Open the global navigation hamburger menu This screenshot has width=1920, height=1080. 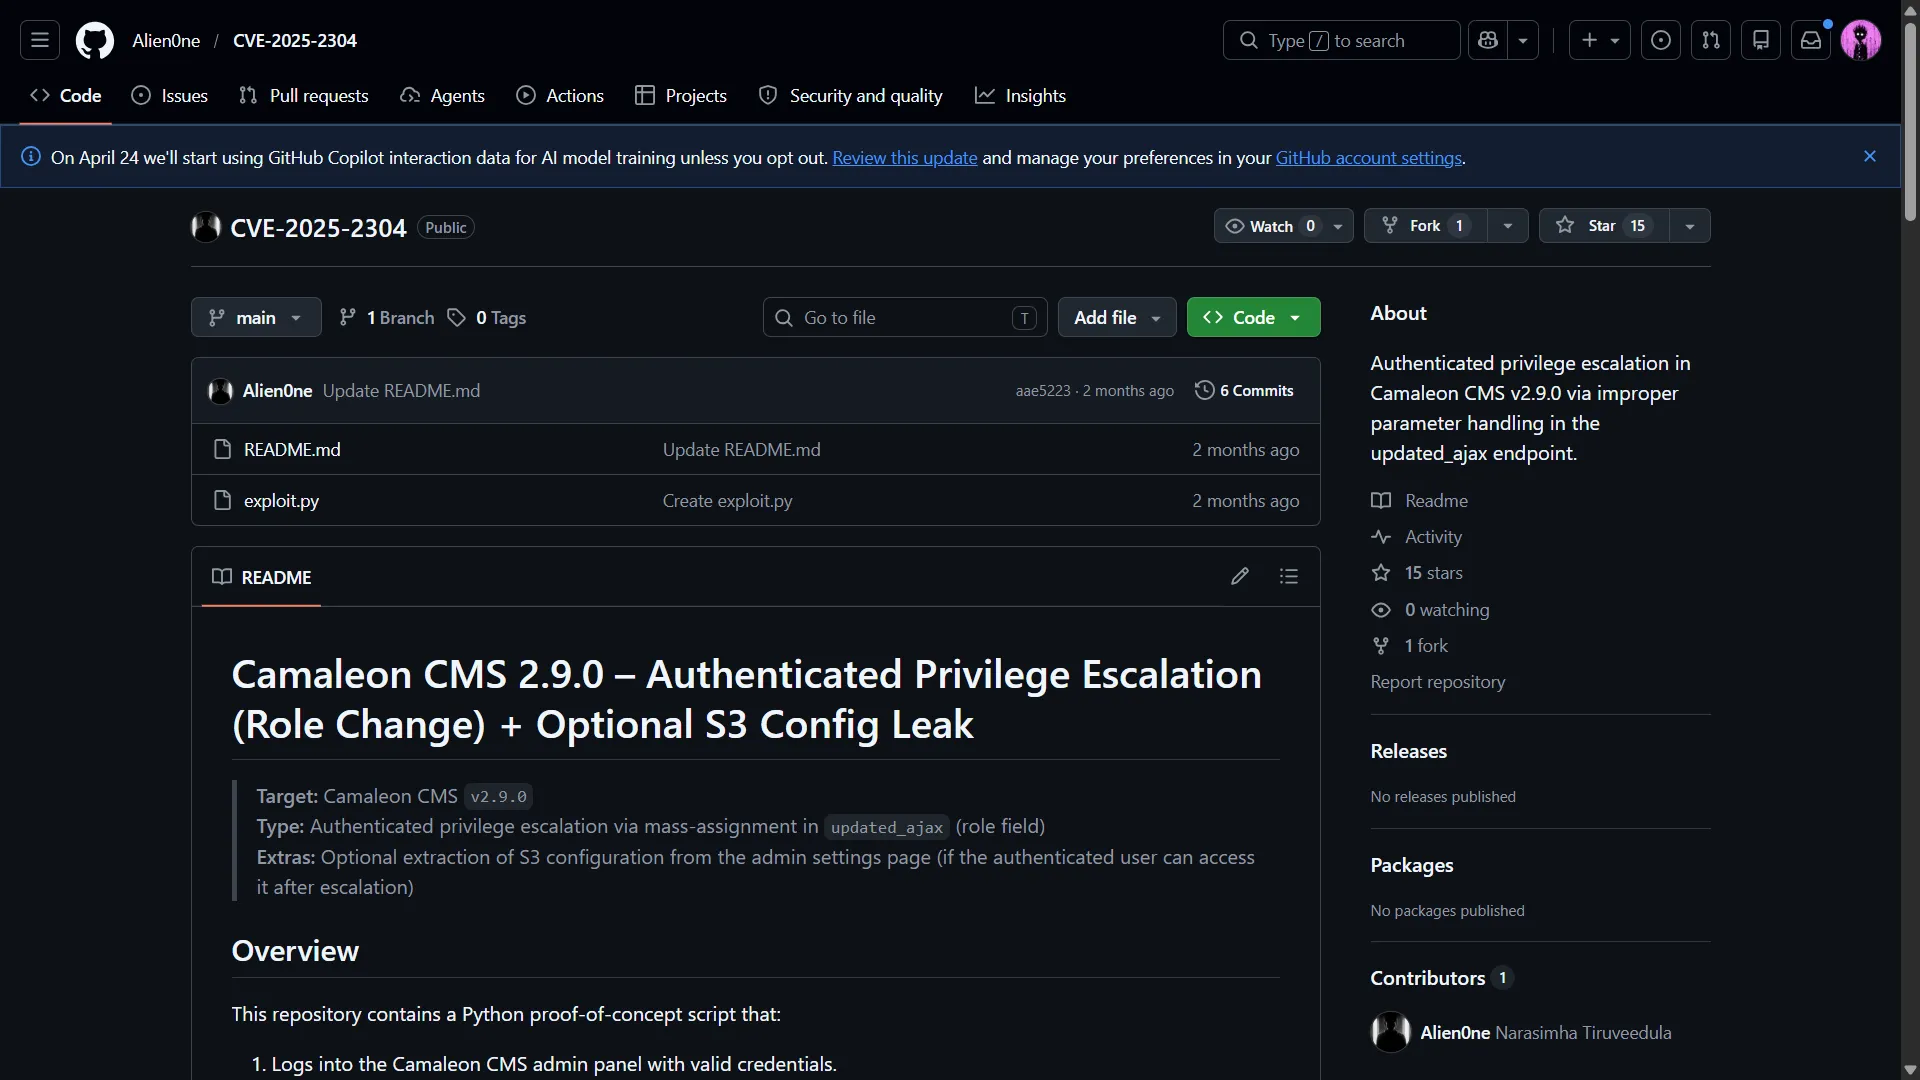click(x=40, y=40)
